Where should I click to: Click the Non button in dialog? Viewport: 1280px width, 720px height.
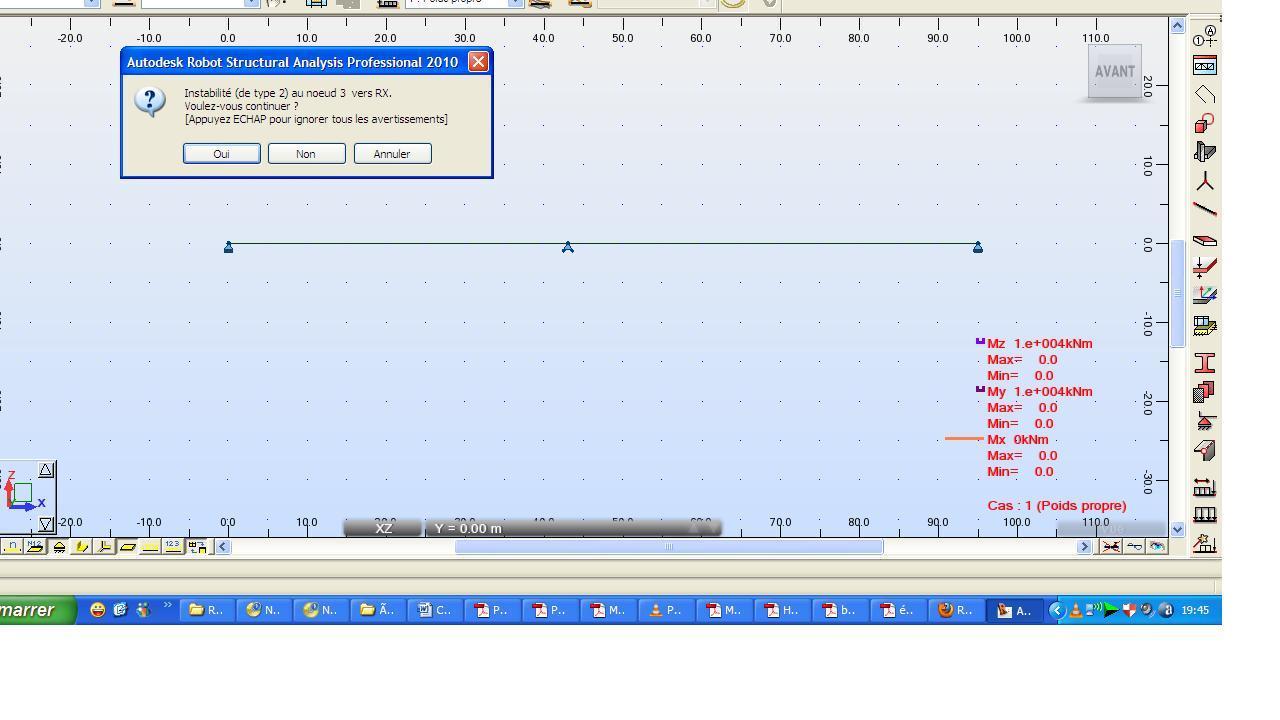coord(306,154)
